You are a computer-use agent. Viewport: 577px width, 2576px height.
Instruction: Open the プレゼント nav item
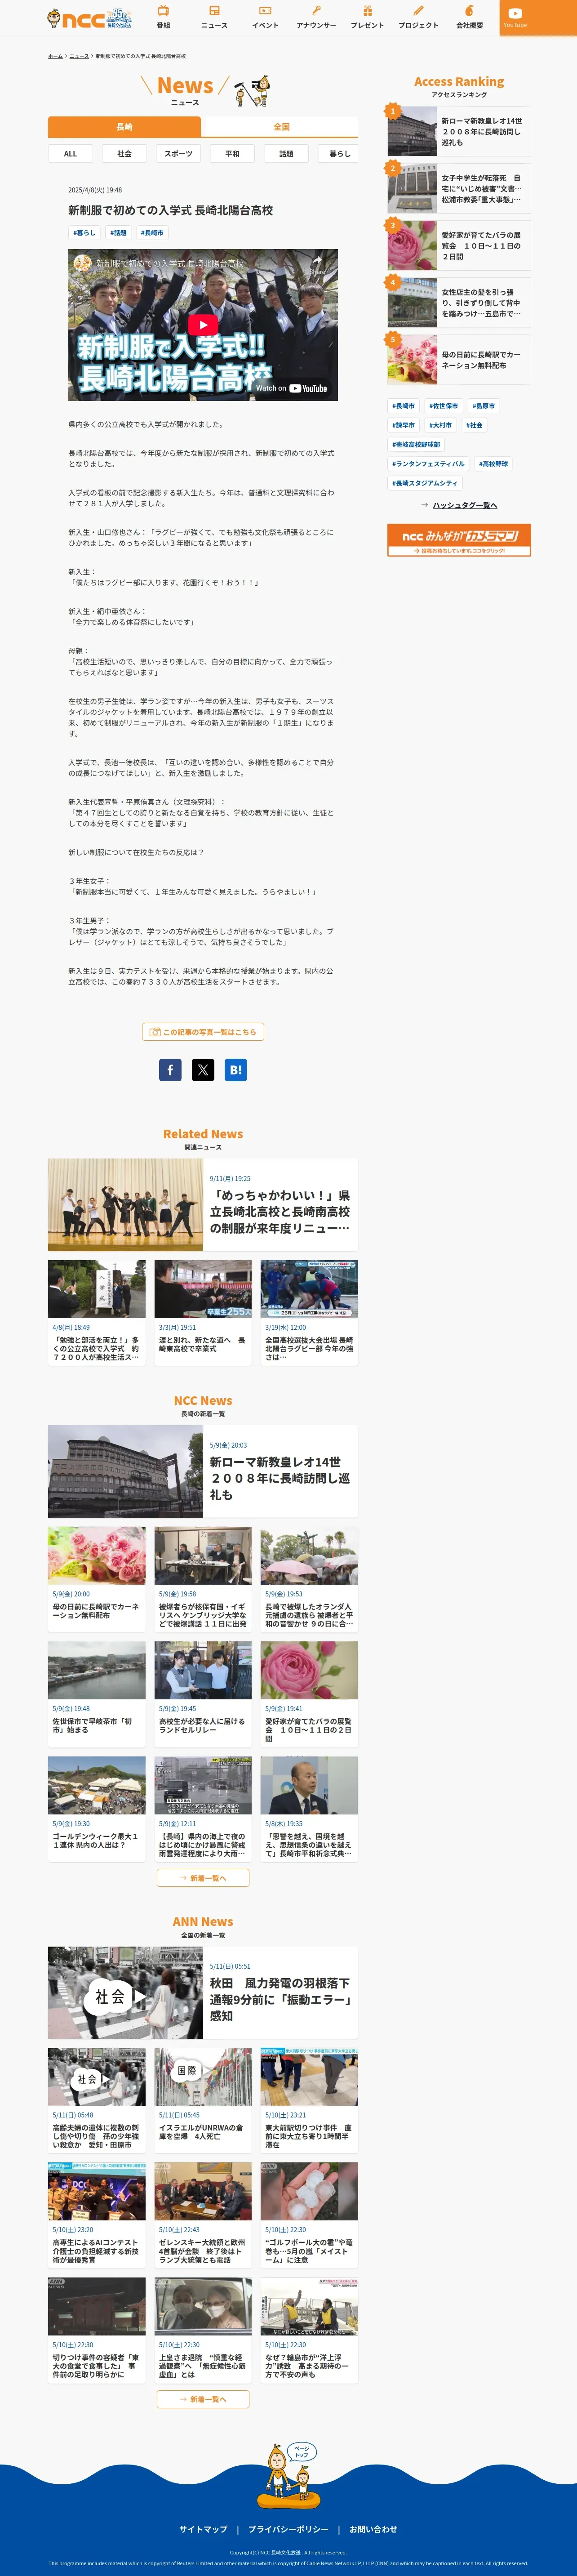pos(367,18)
